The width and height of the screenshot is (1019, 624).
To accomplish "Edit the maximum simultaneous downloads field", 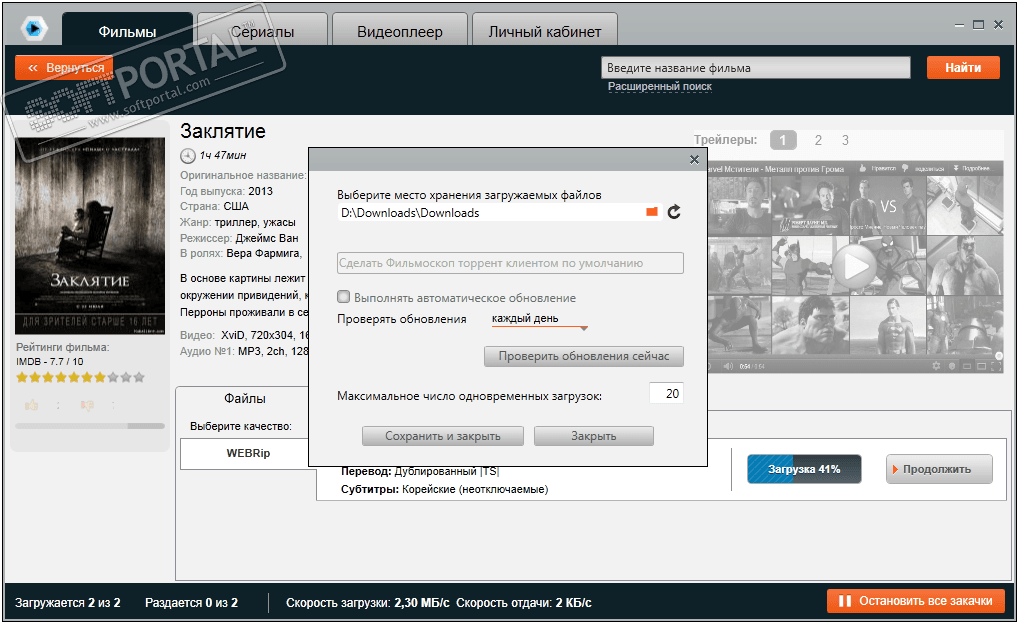I will [x=666, y=394].
